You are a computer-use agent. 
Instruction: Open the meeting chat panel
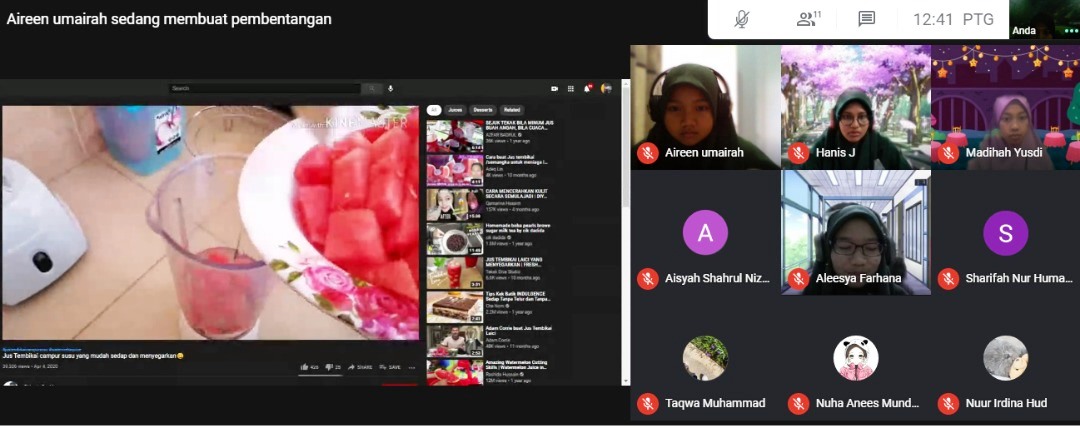pos(866,19)
